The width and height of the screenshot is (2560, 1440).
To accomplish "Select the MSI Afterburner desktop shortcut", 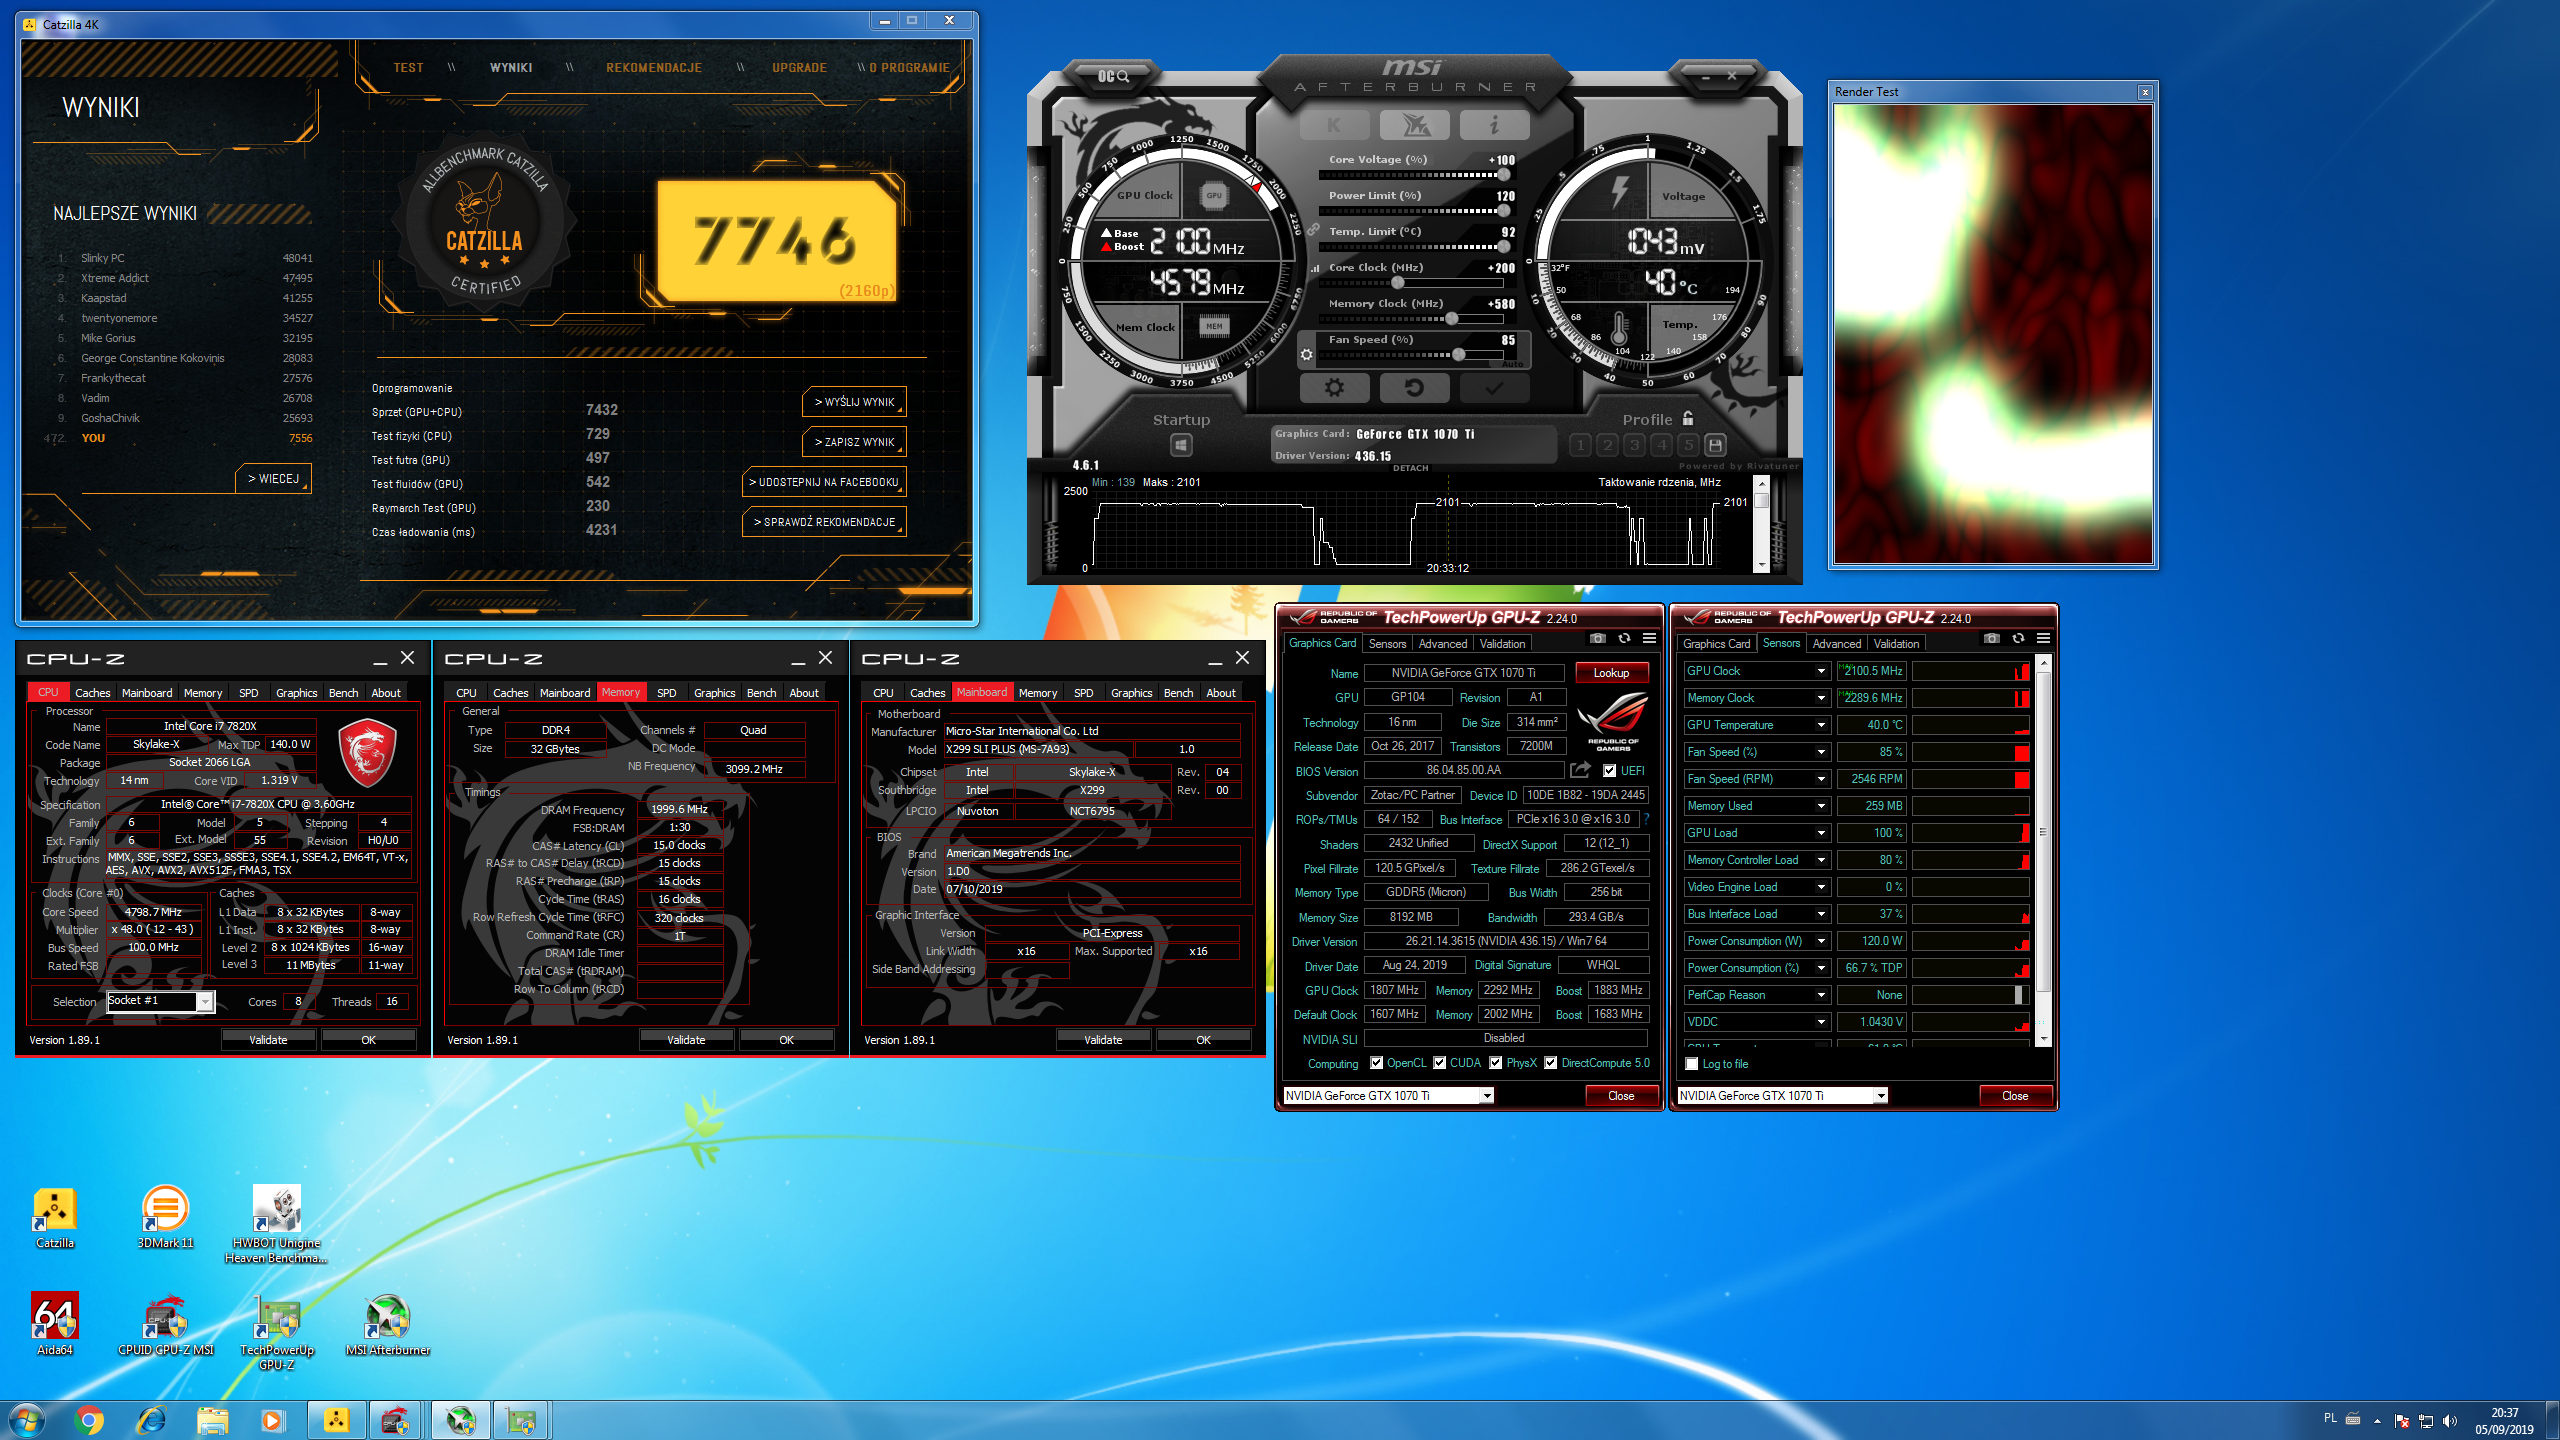I will coord(388,1325).
